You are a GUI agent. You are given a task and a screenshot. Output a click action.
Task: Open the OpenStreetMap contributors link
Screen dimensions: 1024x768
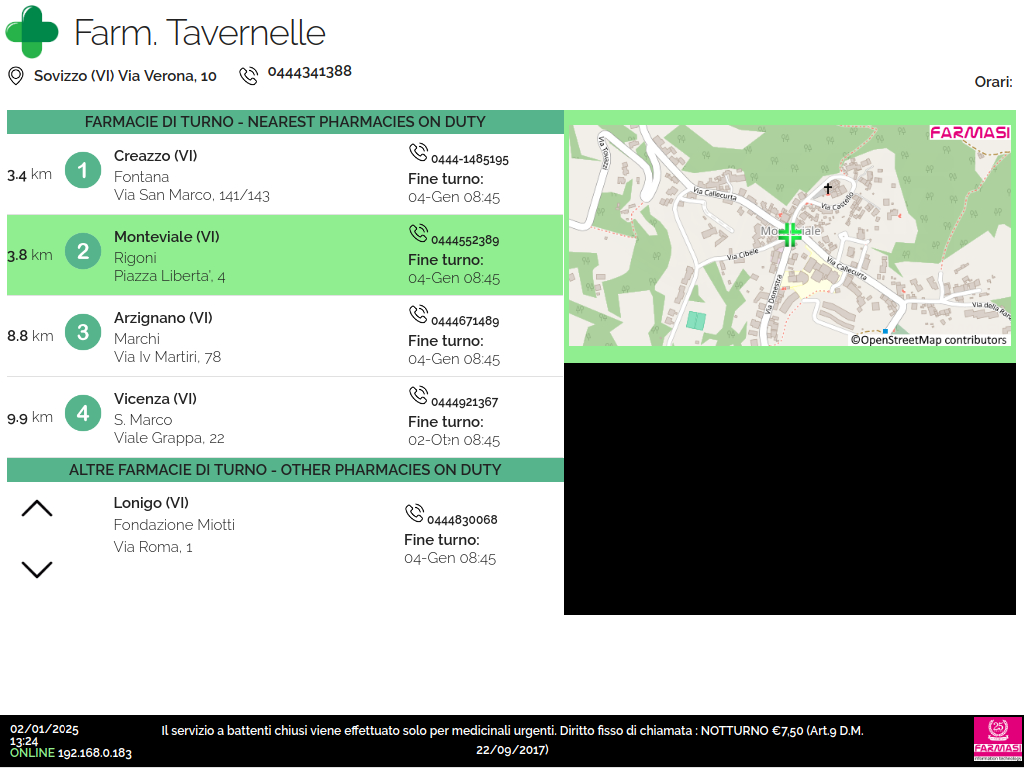pyautogui.click(x=928, y=340)
